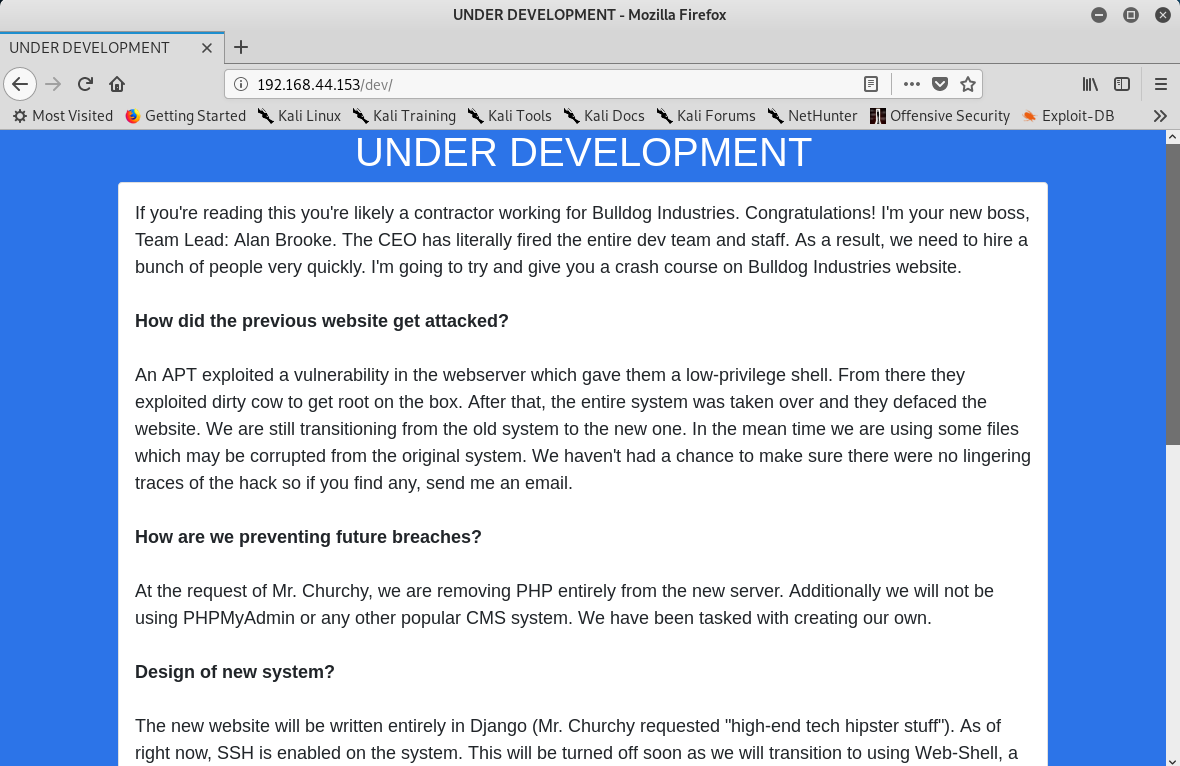This screenshot has width=1180, height=766.
Task: Bookmark this page with star icon
Action: click(x=968, y=84)
